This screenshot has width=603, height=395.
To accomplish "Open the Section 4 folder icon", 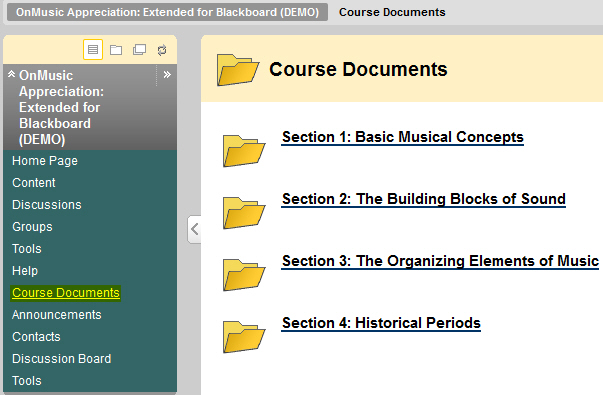I will pos(244,337).
